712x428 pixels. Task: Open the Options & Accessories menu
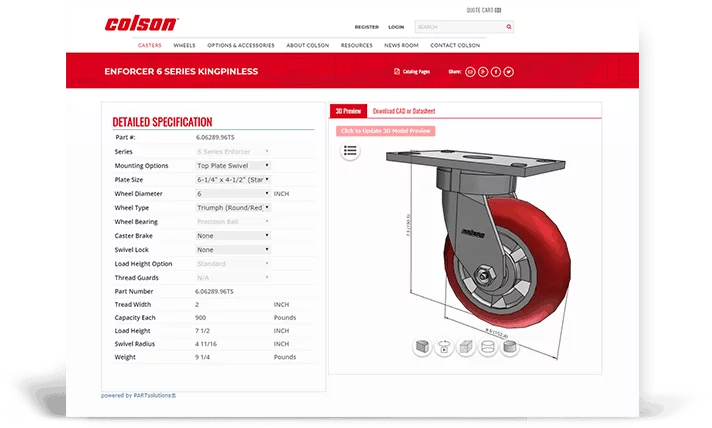[240, 45]
